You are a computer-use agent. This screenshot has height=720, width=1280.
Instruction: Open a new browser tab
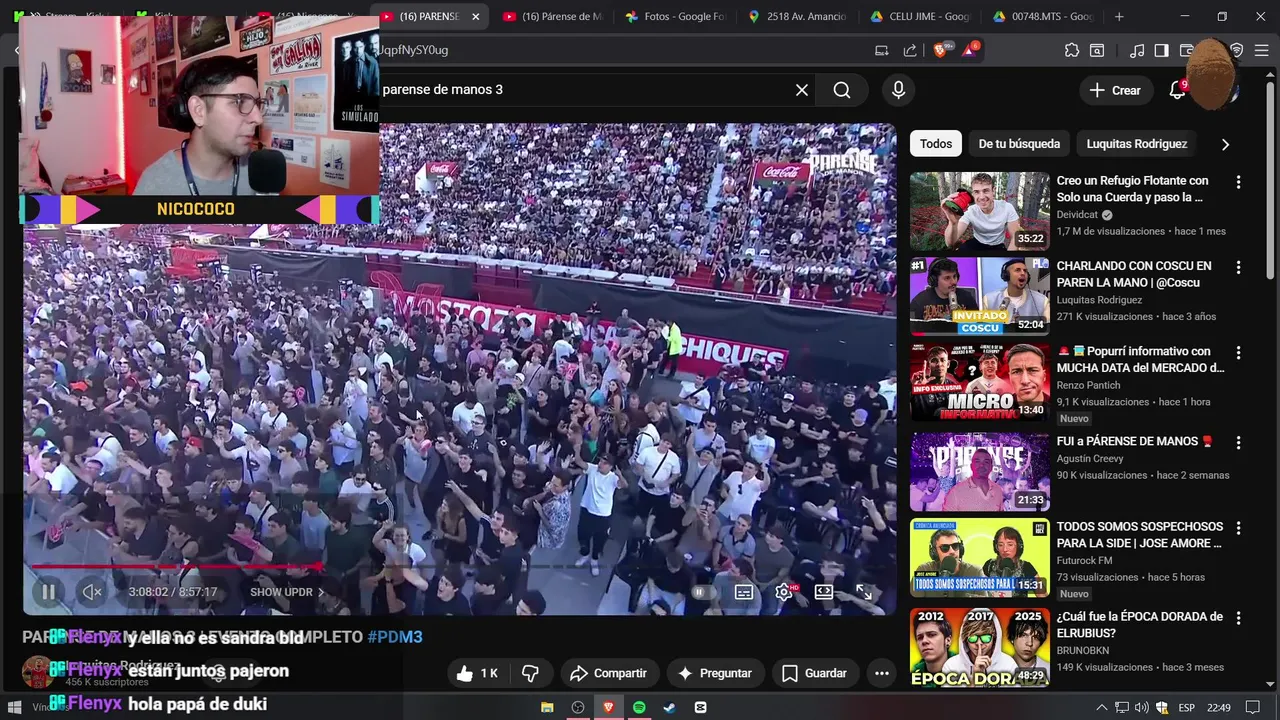tap(1119, 17)
